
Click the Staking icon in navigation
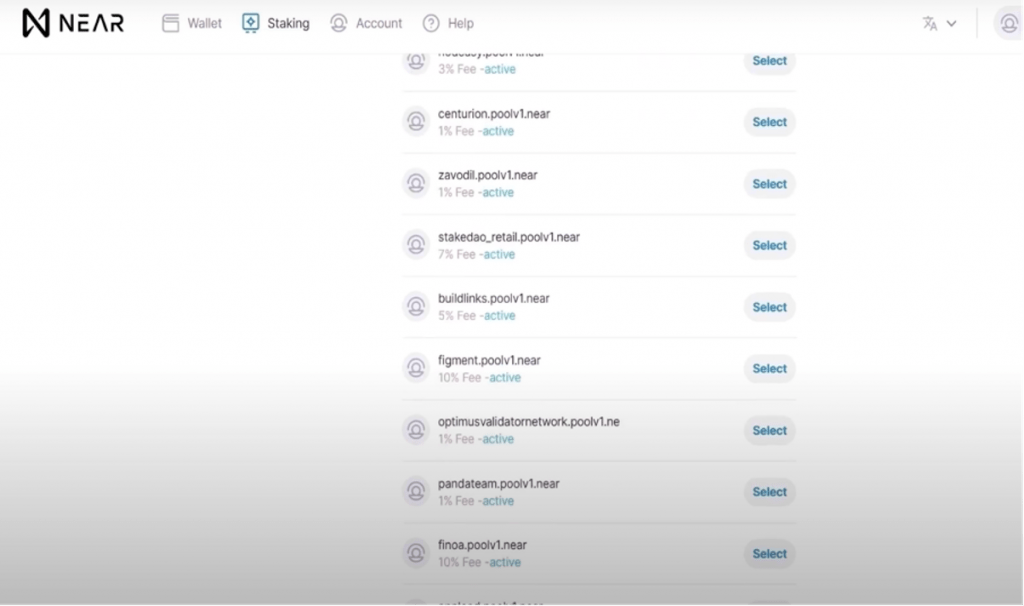point(251,23)
